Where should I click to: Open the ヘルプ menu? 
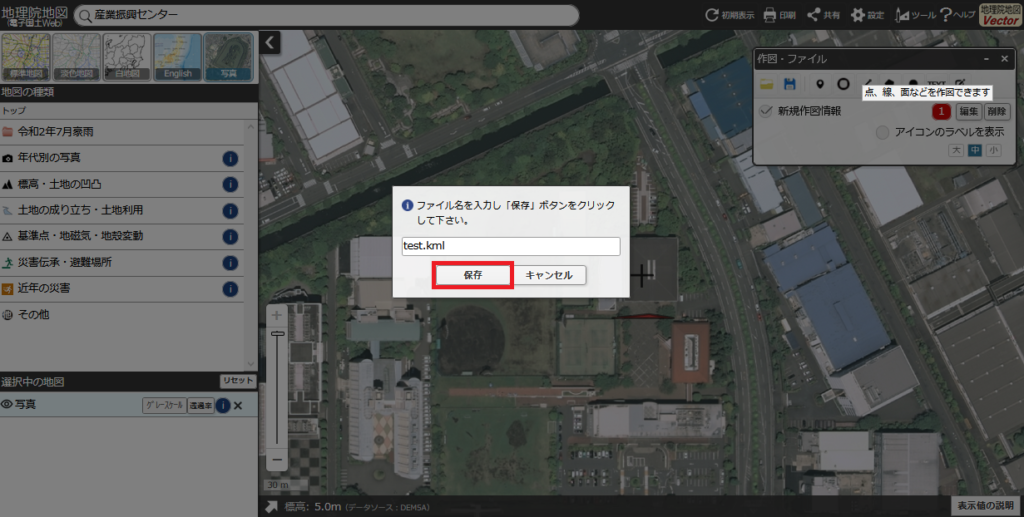pyautogui.click(x=957, y=14)
